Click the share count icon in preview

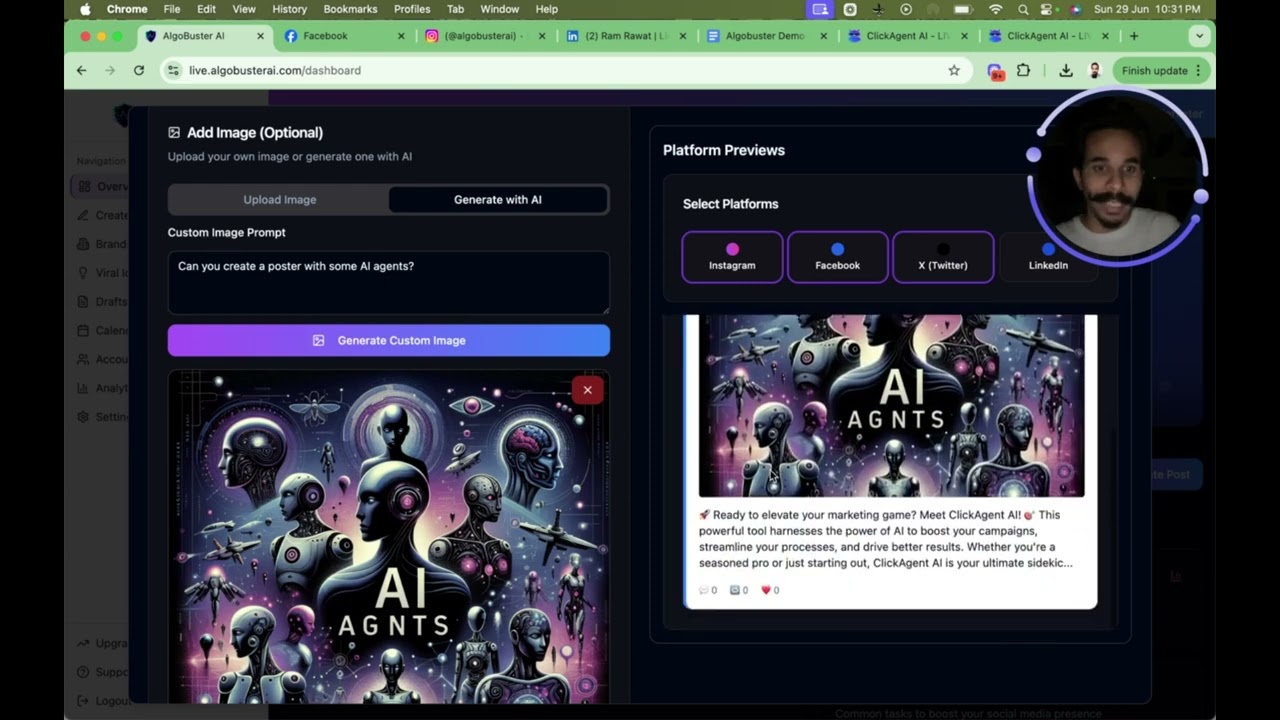(735, 590)
